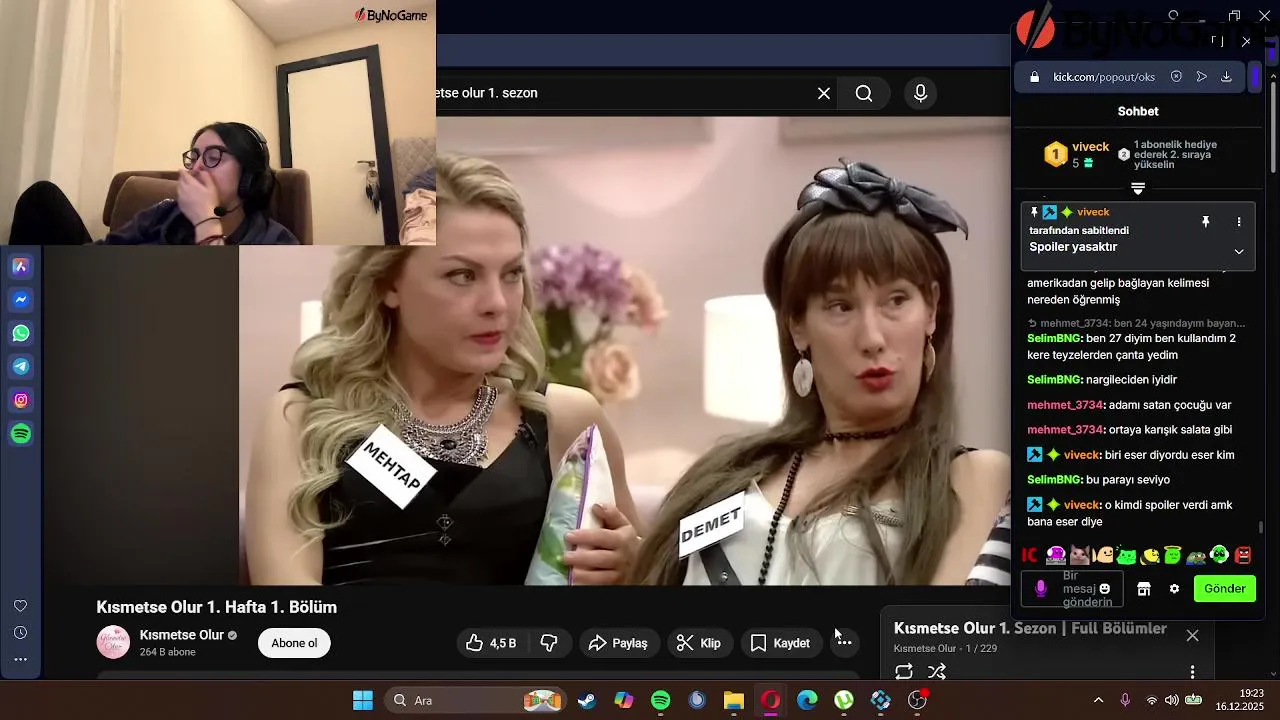1280x720 pixels.
Task: Click the YouTube search magnifier button
Action: (x=864, y=93)
